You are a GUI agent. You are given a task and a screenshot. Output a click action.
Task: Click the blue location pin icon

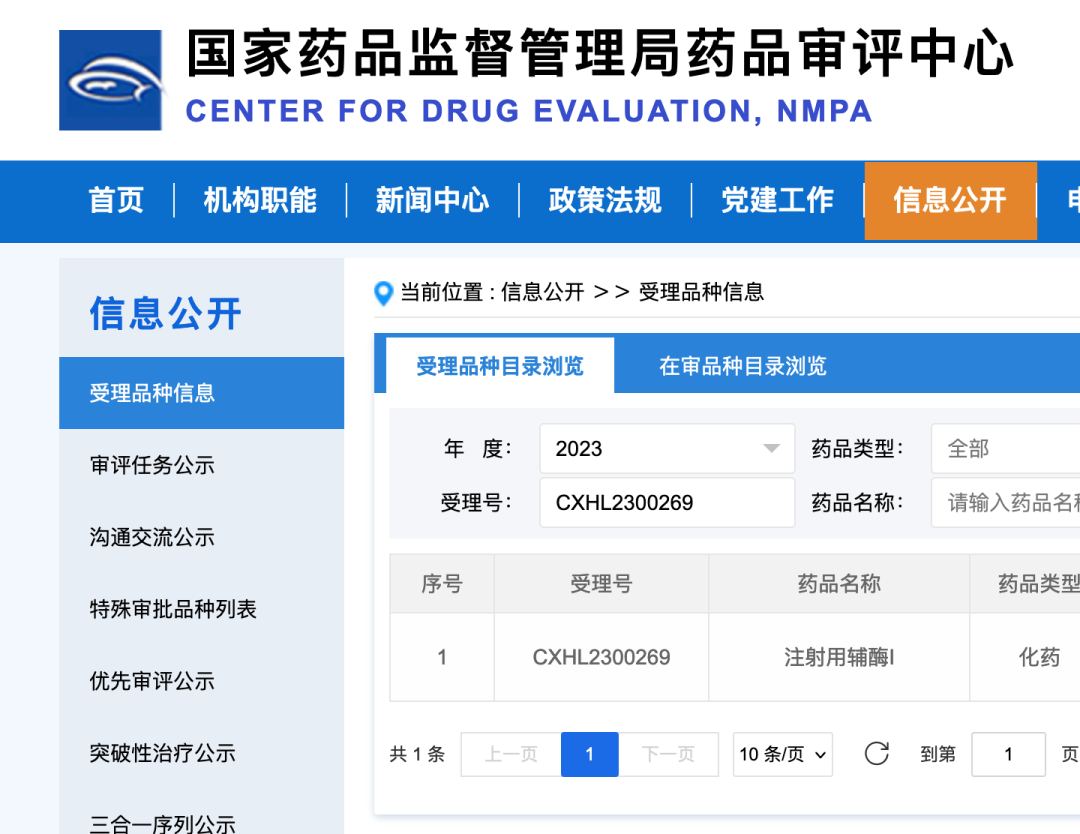[383, 293]
